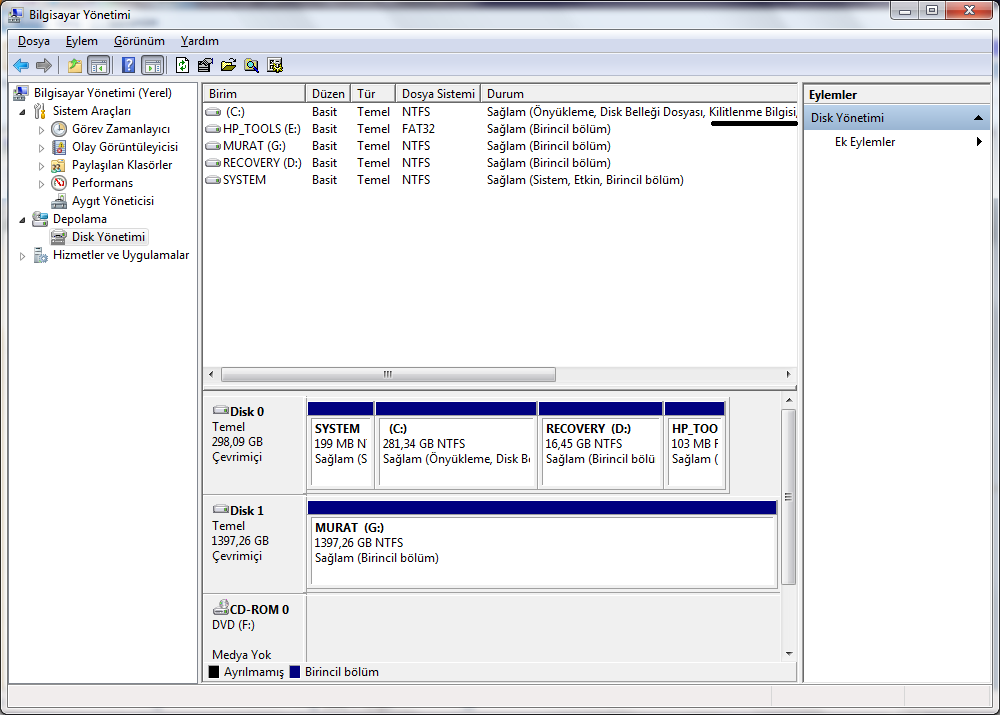Select the Görev Zamanlayıcı clock icon
1000x715 pixels.
point(59,129)
